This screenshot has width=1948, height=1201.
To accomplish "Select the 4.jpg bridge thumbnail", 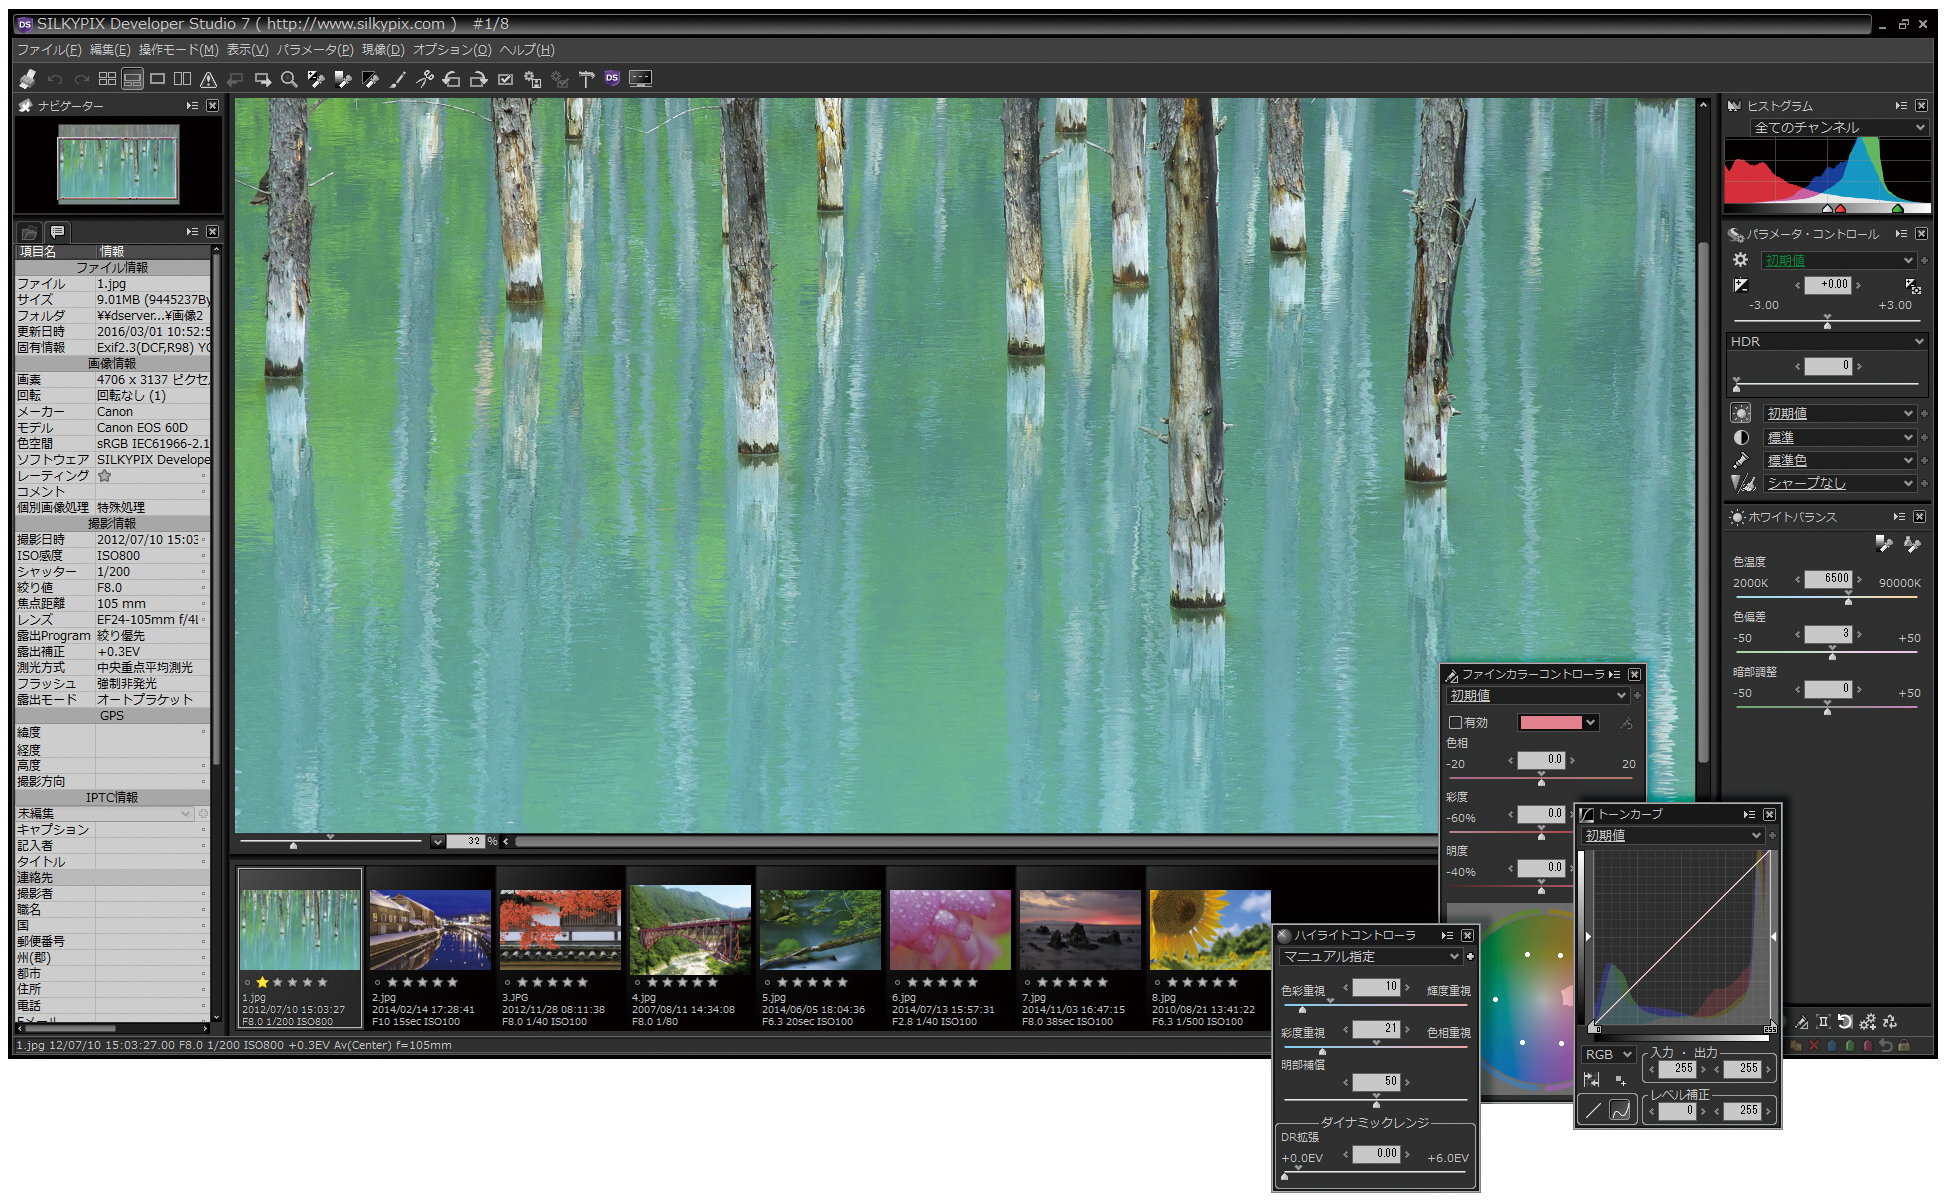I will (x=690, y=928).
